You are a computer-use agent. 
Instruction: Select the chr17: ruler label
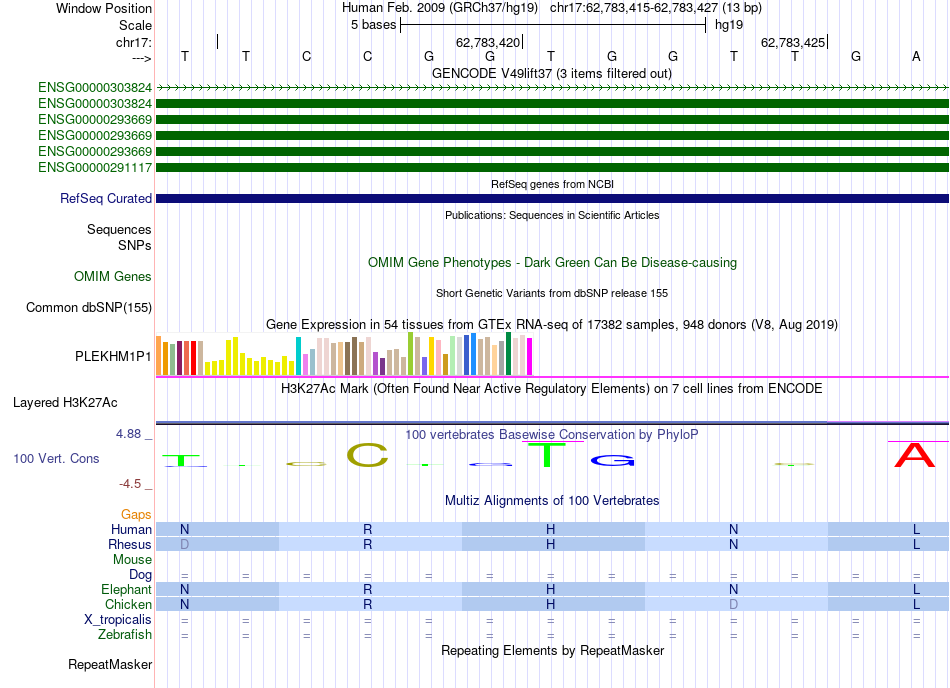pyautogui.click(x=134, y=42)
